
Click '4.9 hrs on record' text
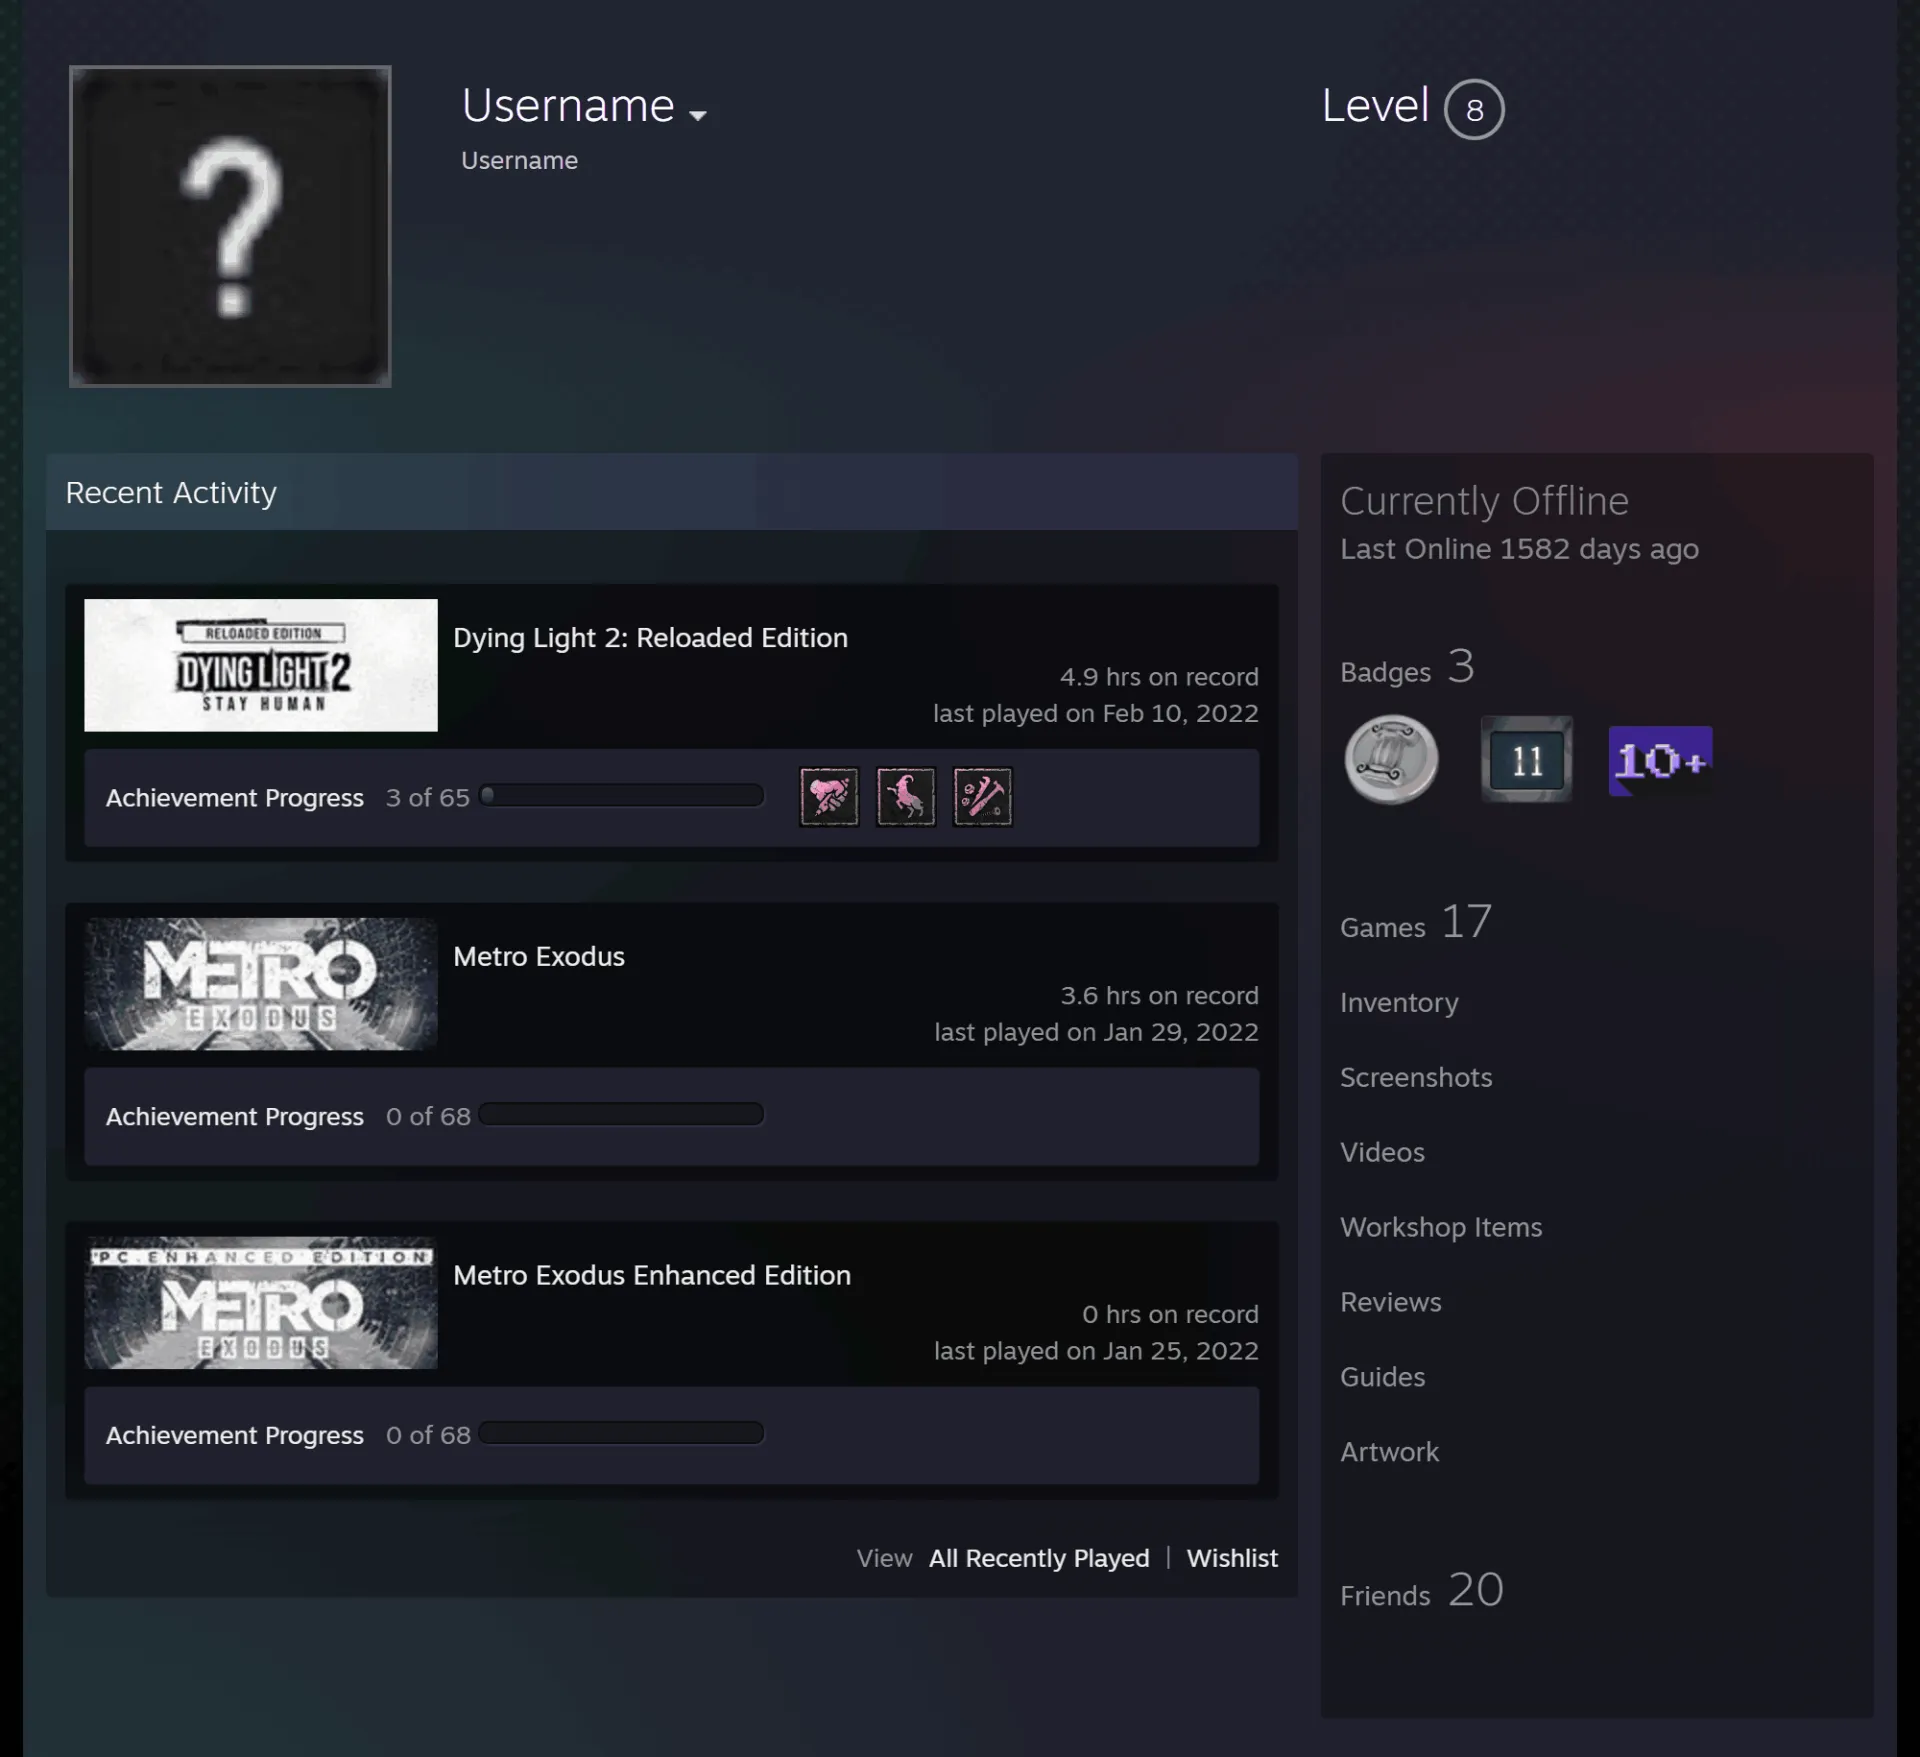click(1159, 677)
